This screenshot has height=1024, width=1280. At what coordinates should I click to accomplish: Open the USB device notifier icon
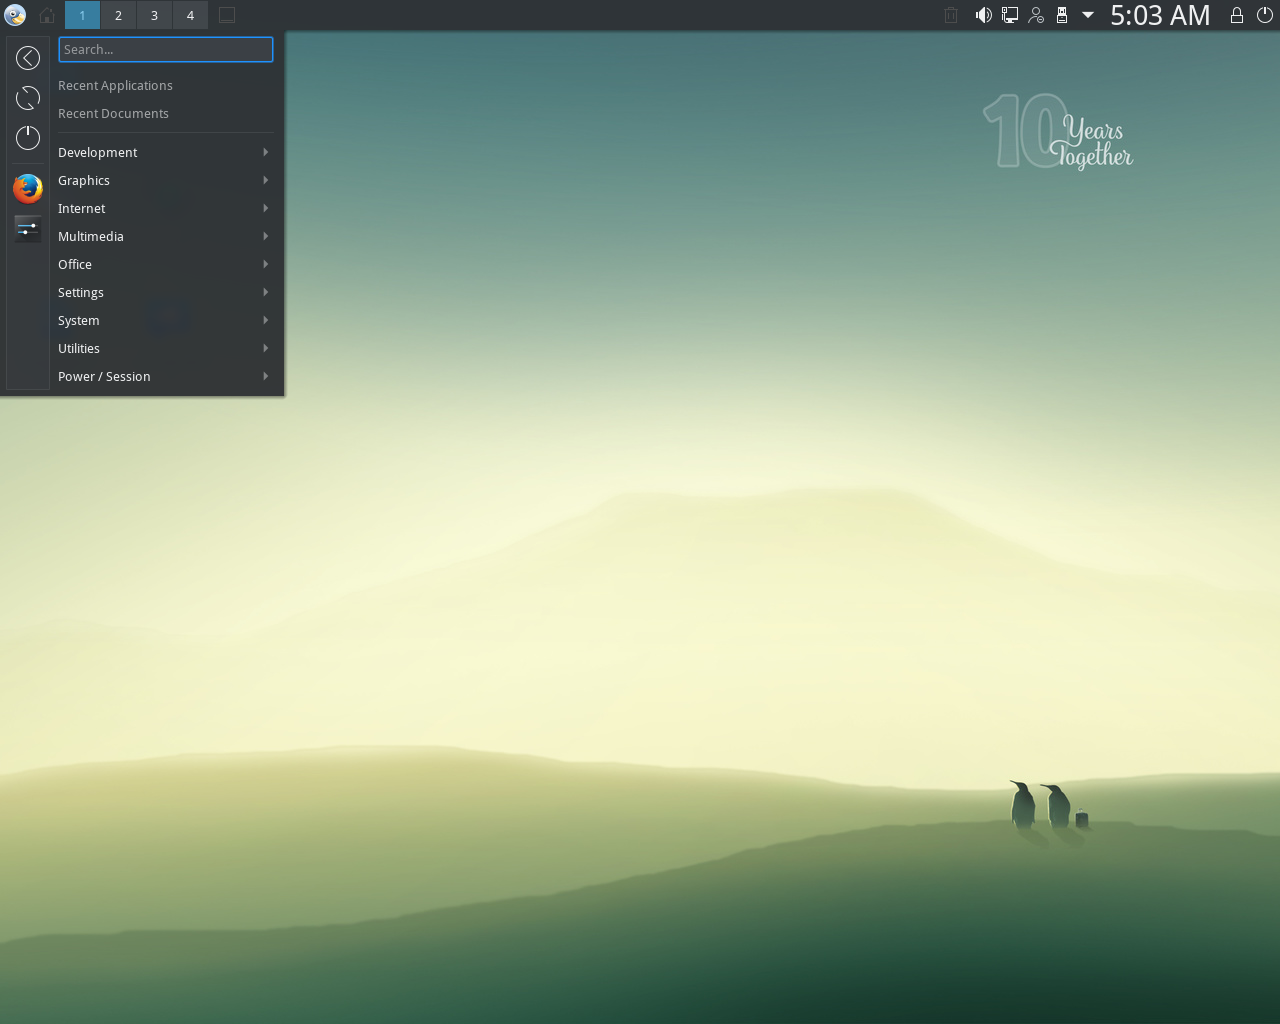(1062, 15)
